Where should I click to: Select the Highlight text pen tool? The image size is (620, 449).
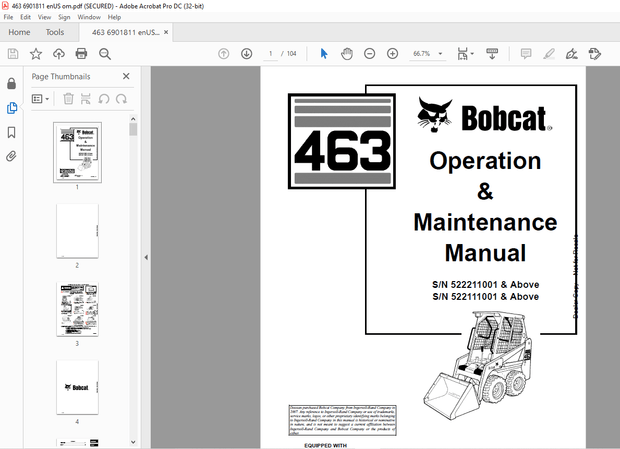[549, 54]
